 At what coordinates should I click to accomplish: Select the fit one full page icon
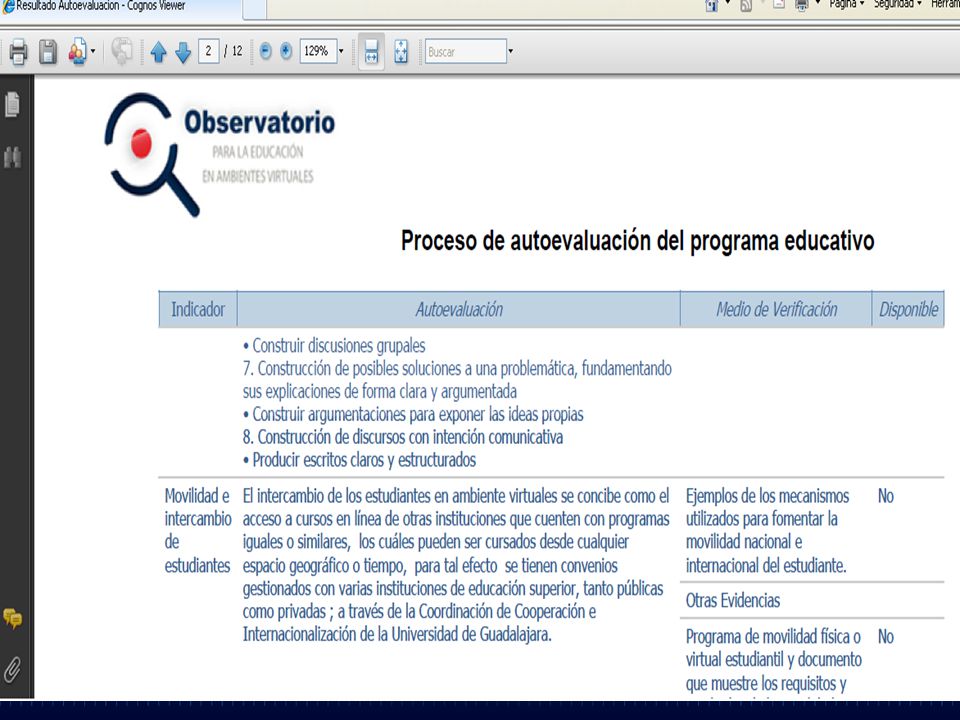point(401,51)
